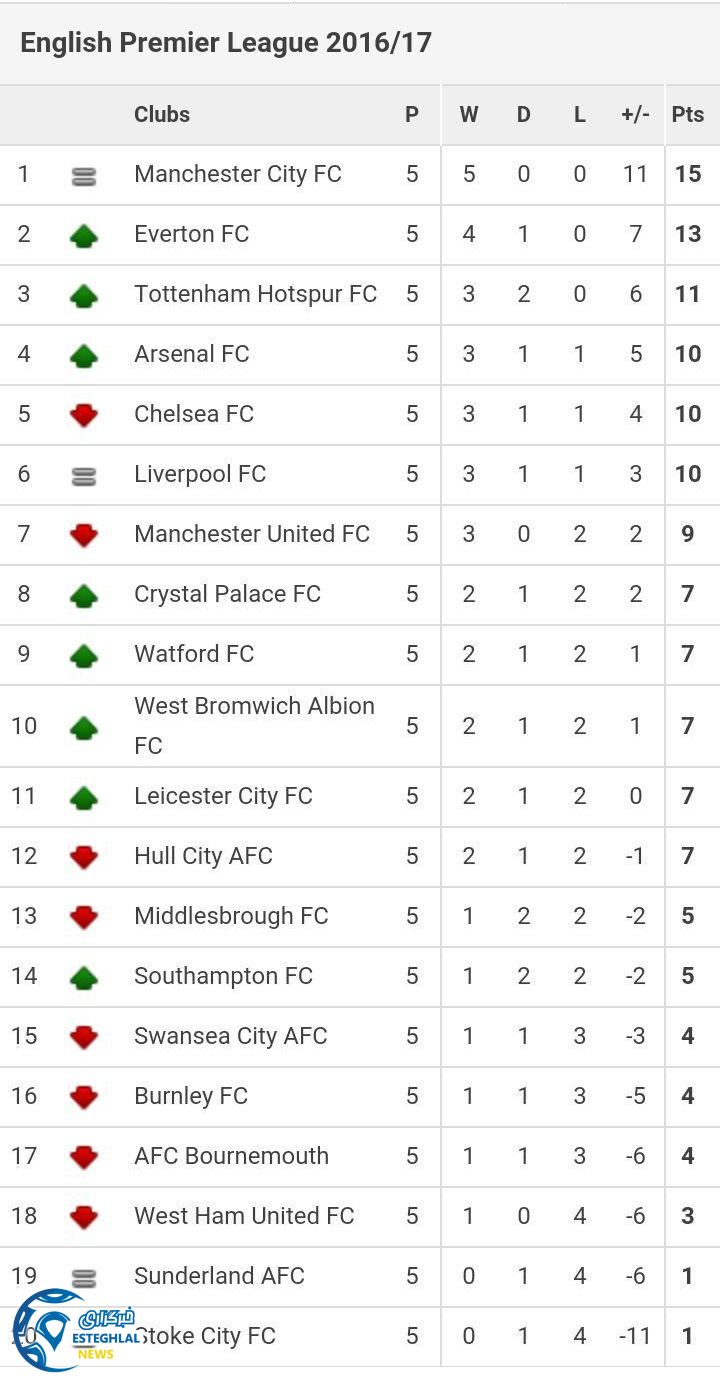Click the red down arrow beside West Ham
This screenshot has height=1394, width=720.
tap(84, 1217)
